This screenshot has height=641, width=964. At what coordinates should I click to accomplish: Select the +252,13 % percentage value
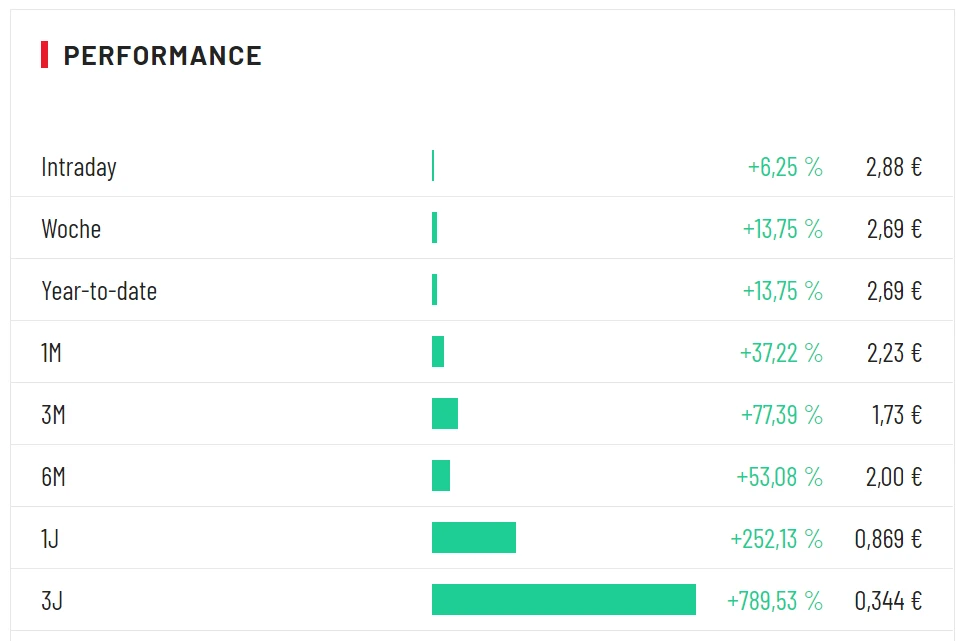(776, 539)
